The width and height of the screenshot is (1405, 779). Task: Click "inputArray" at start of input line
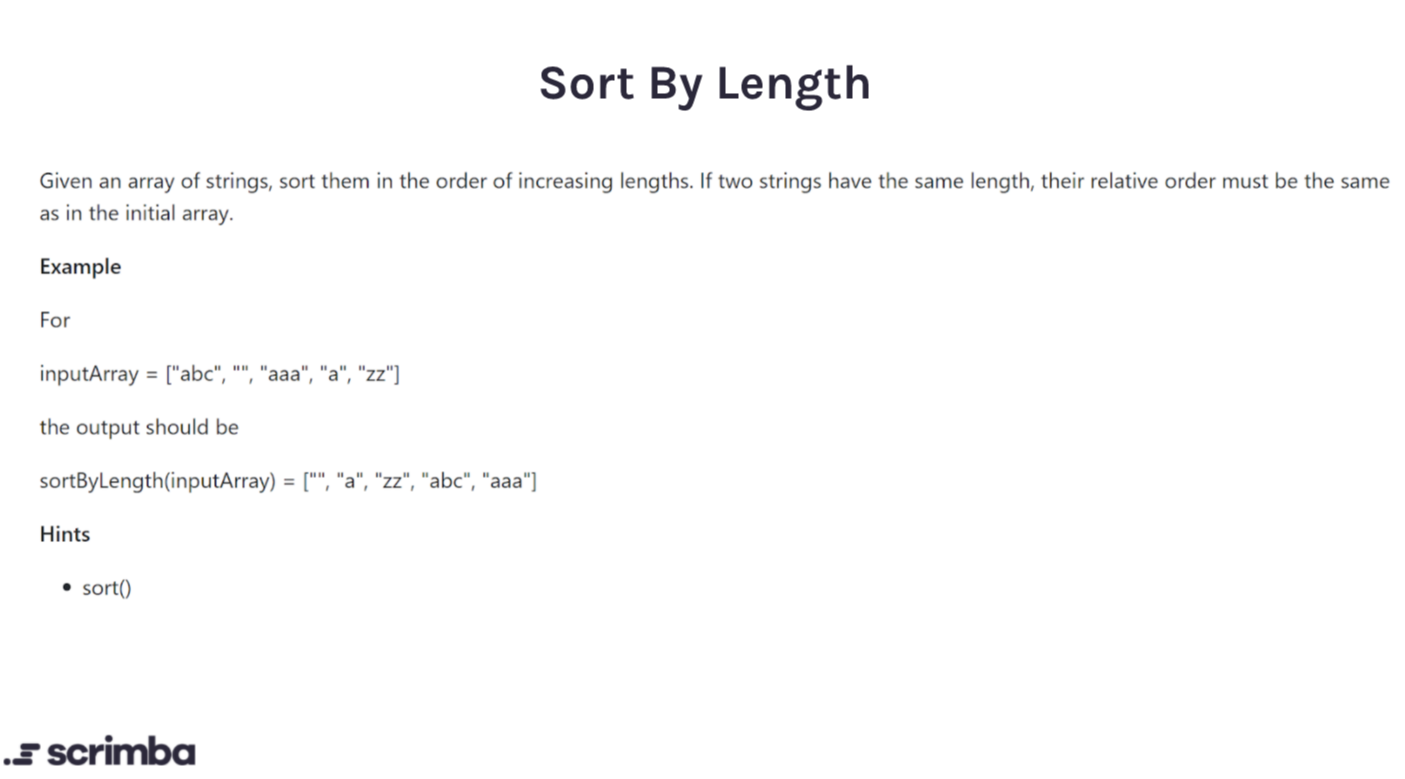[89, 374]
